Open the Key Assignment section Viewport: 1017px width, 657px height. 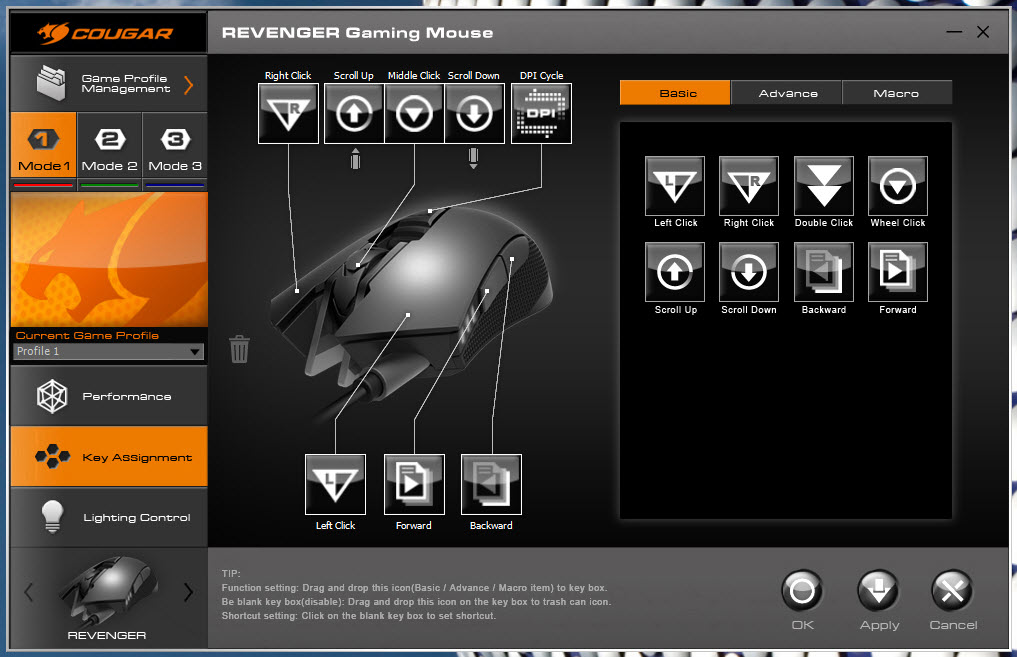109,457
